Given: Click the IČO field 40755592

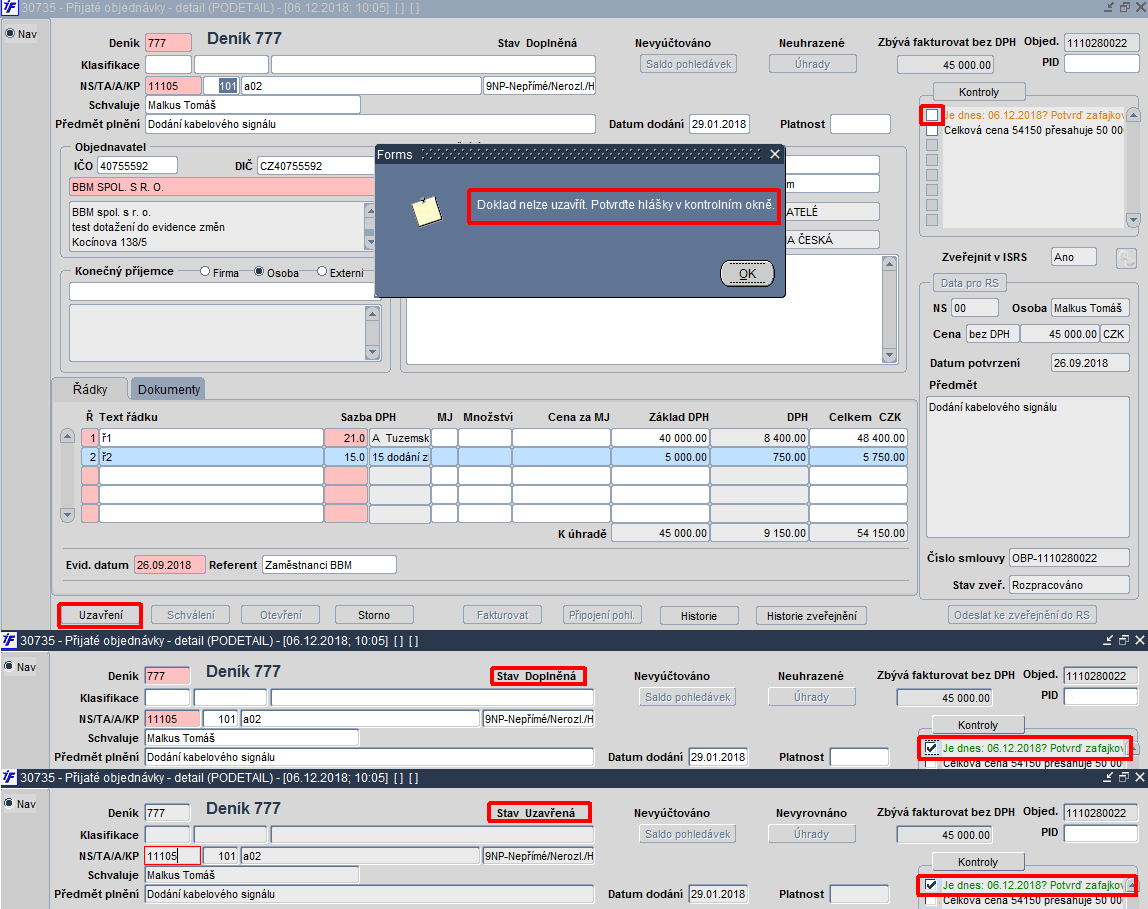Looking at the screenshot, I should pos(138,165).
